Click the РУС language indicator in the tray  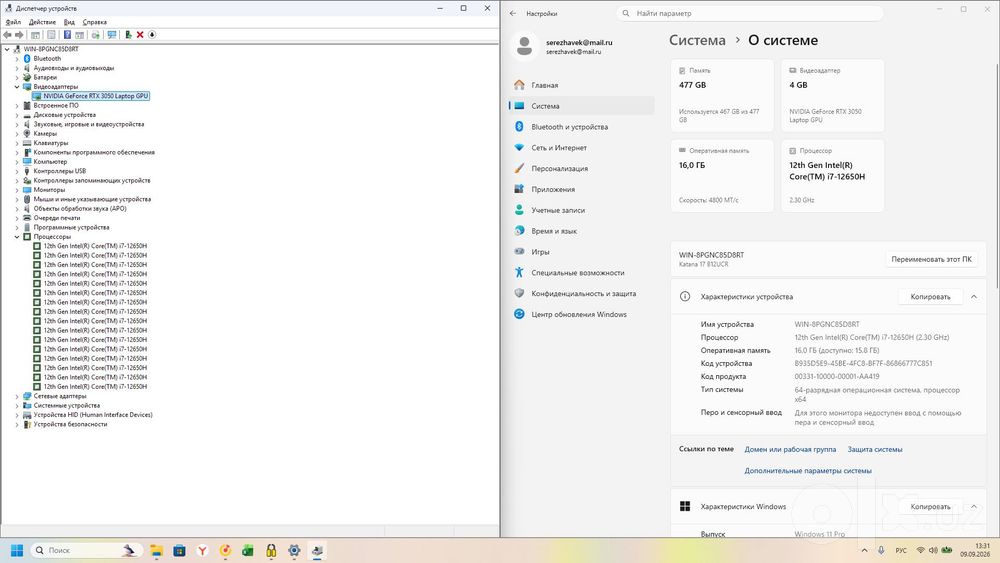[x=901, y=550]
